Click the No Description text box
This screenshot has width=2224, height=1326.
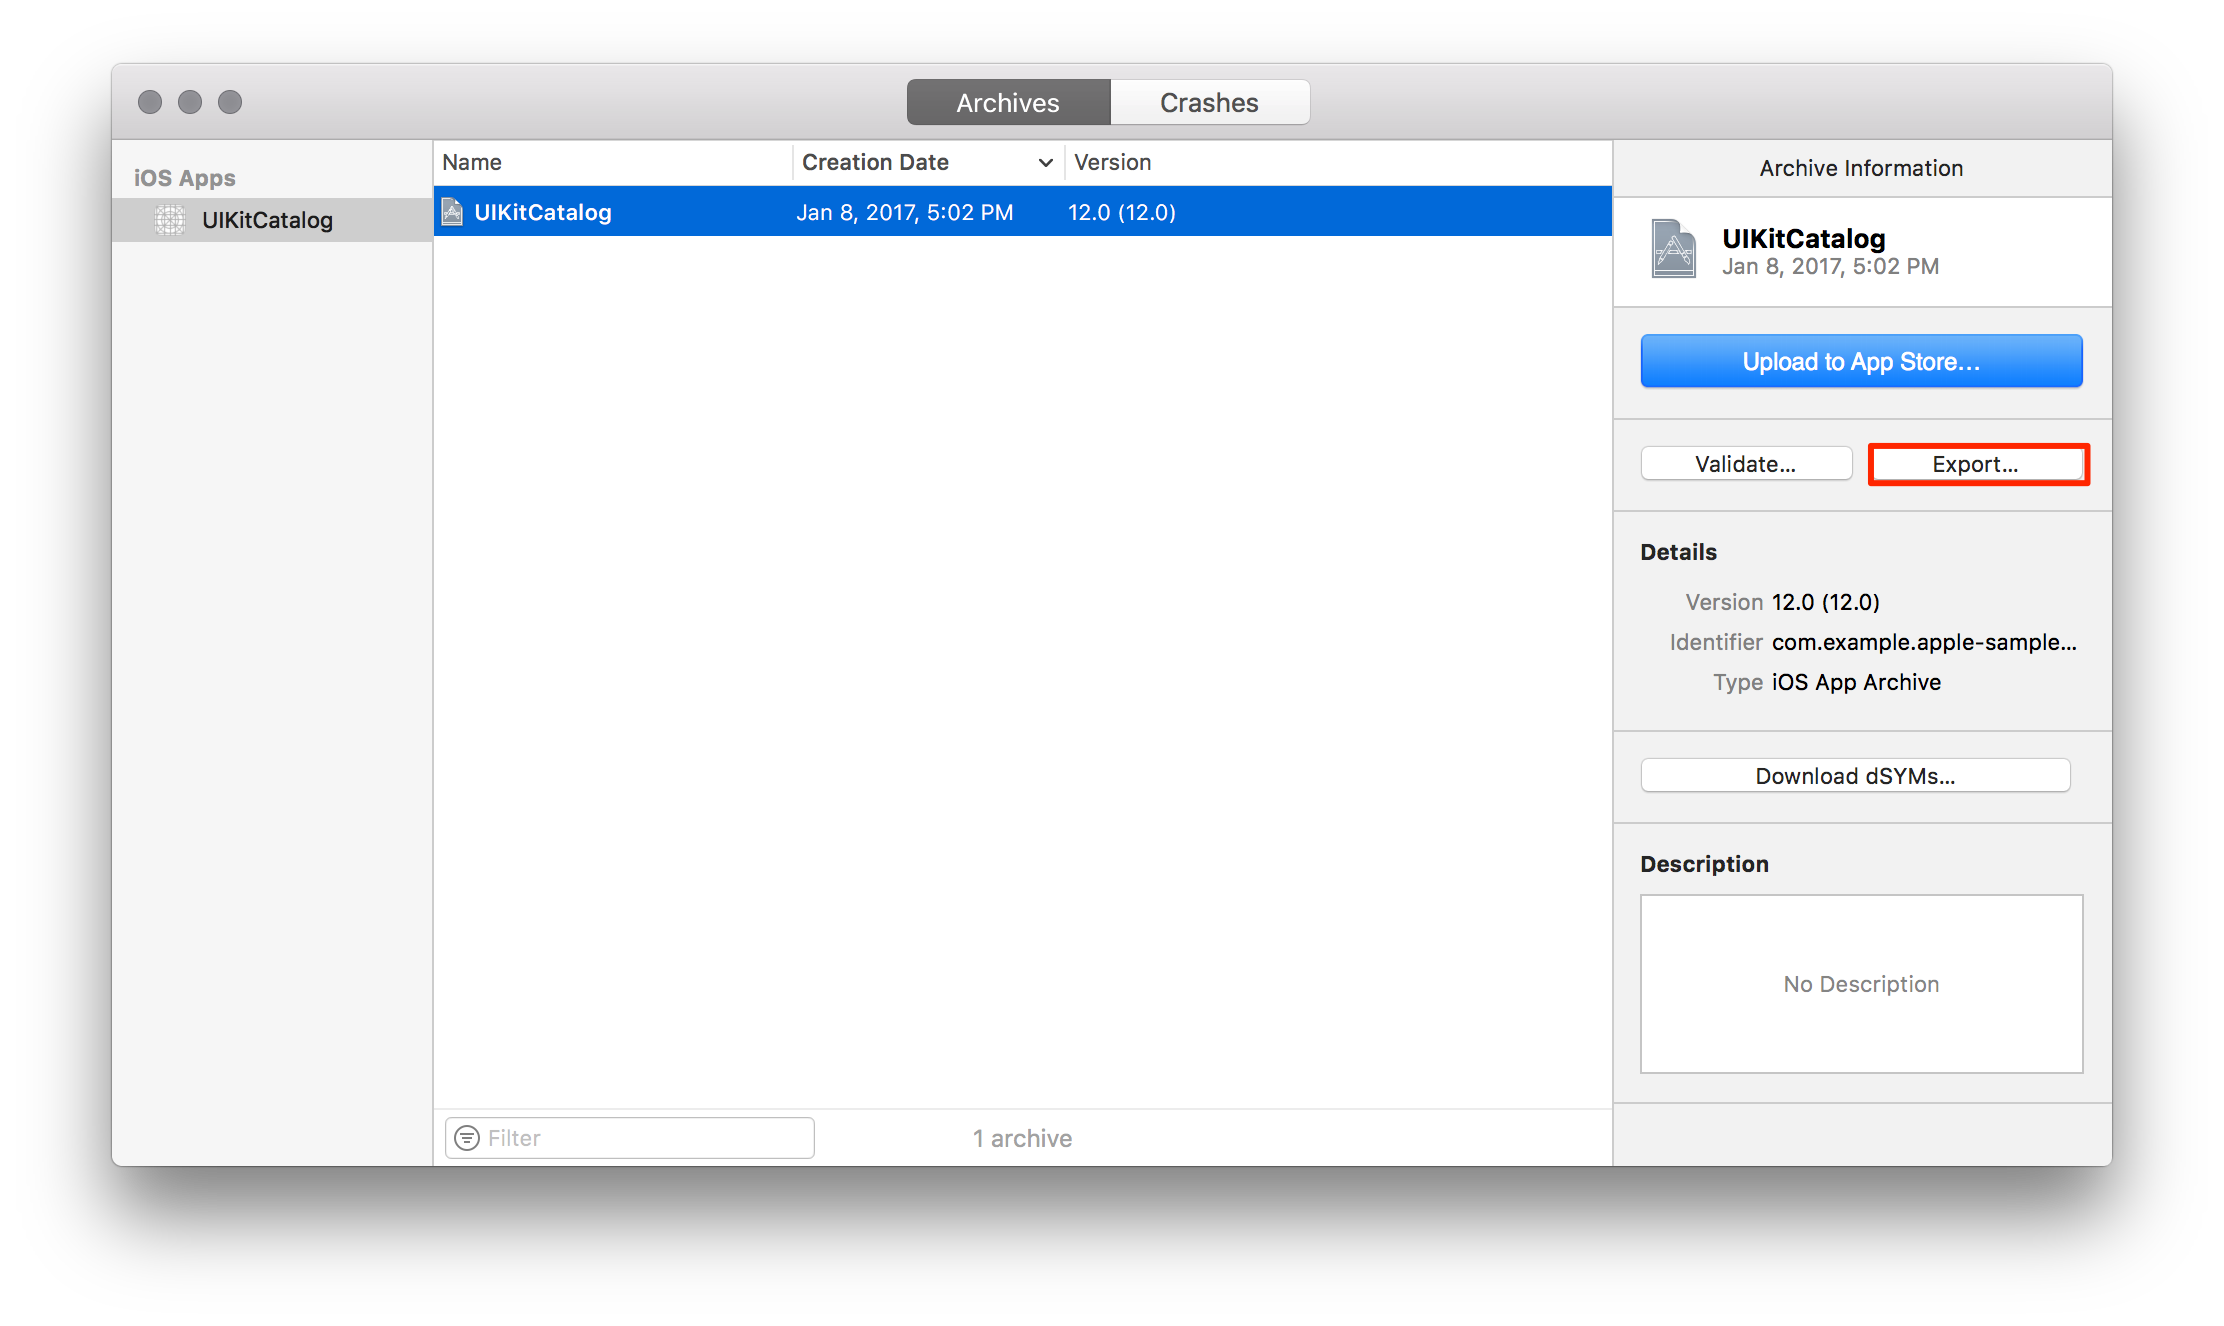click(x=1861, y=984)
